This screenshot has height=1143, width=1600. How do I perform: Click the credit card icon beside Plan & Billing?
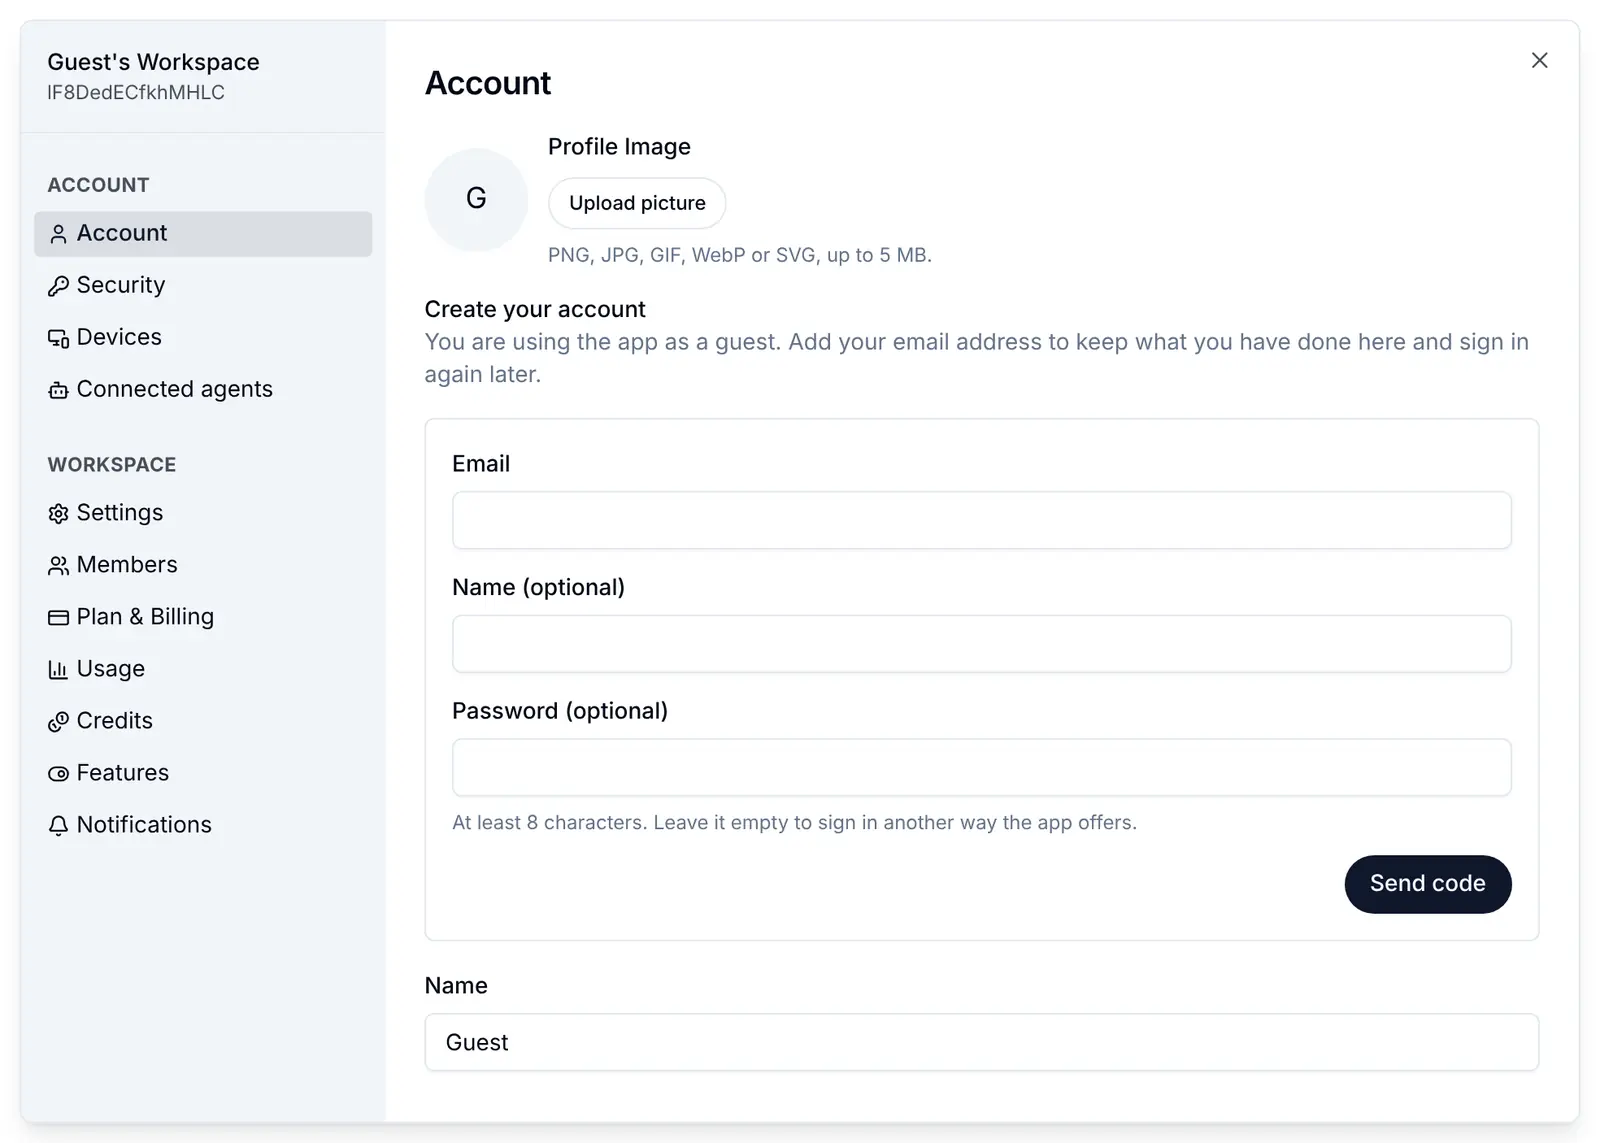point(58,617)
